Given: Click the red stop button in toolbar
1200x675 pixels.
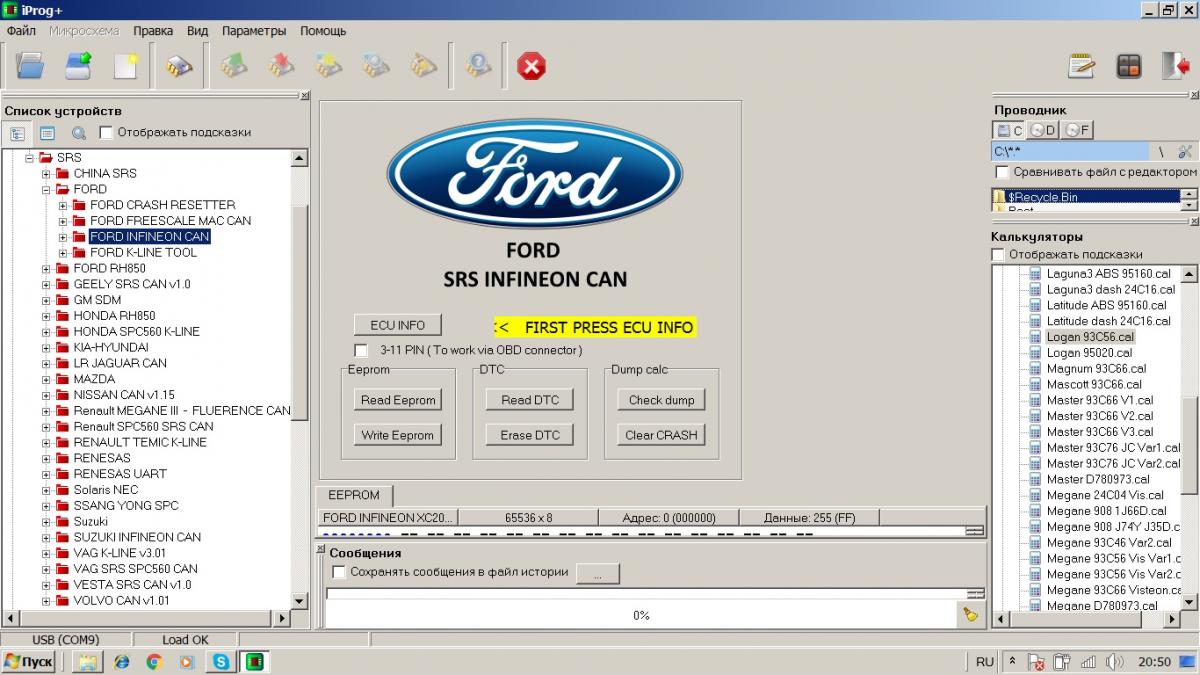Looking at the screenshot, I should tap(531, 67).
